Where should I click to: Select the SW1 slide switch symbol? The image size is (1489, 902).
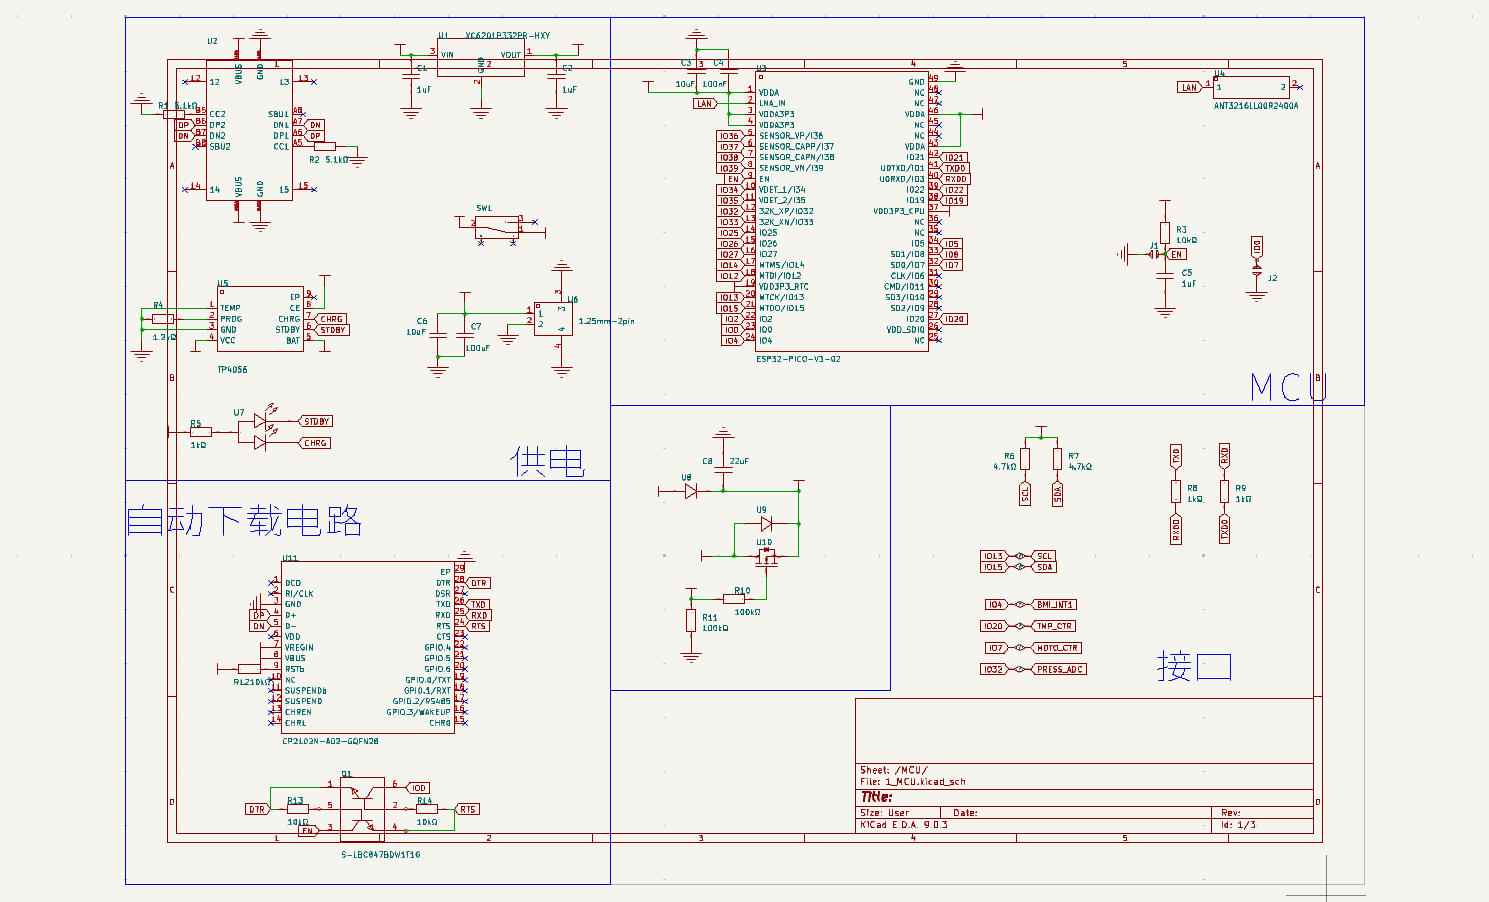tap(497, 226)
